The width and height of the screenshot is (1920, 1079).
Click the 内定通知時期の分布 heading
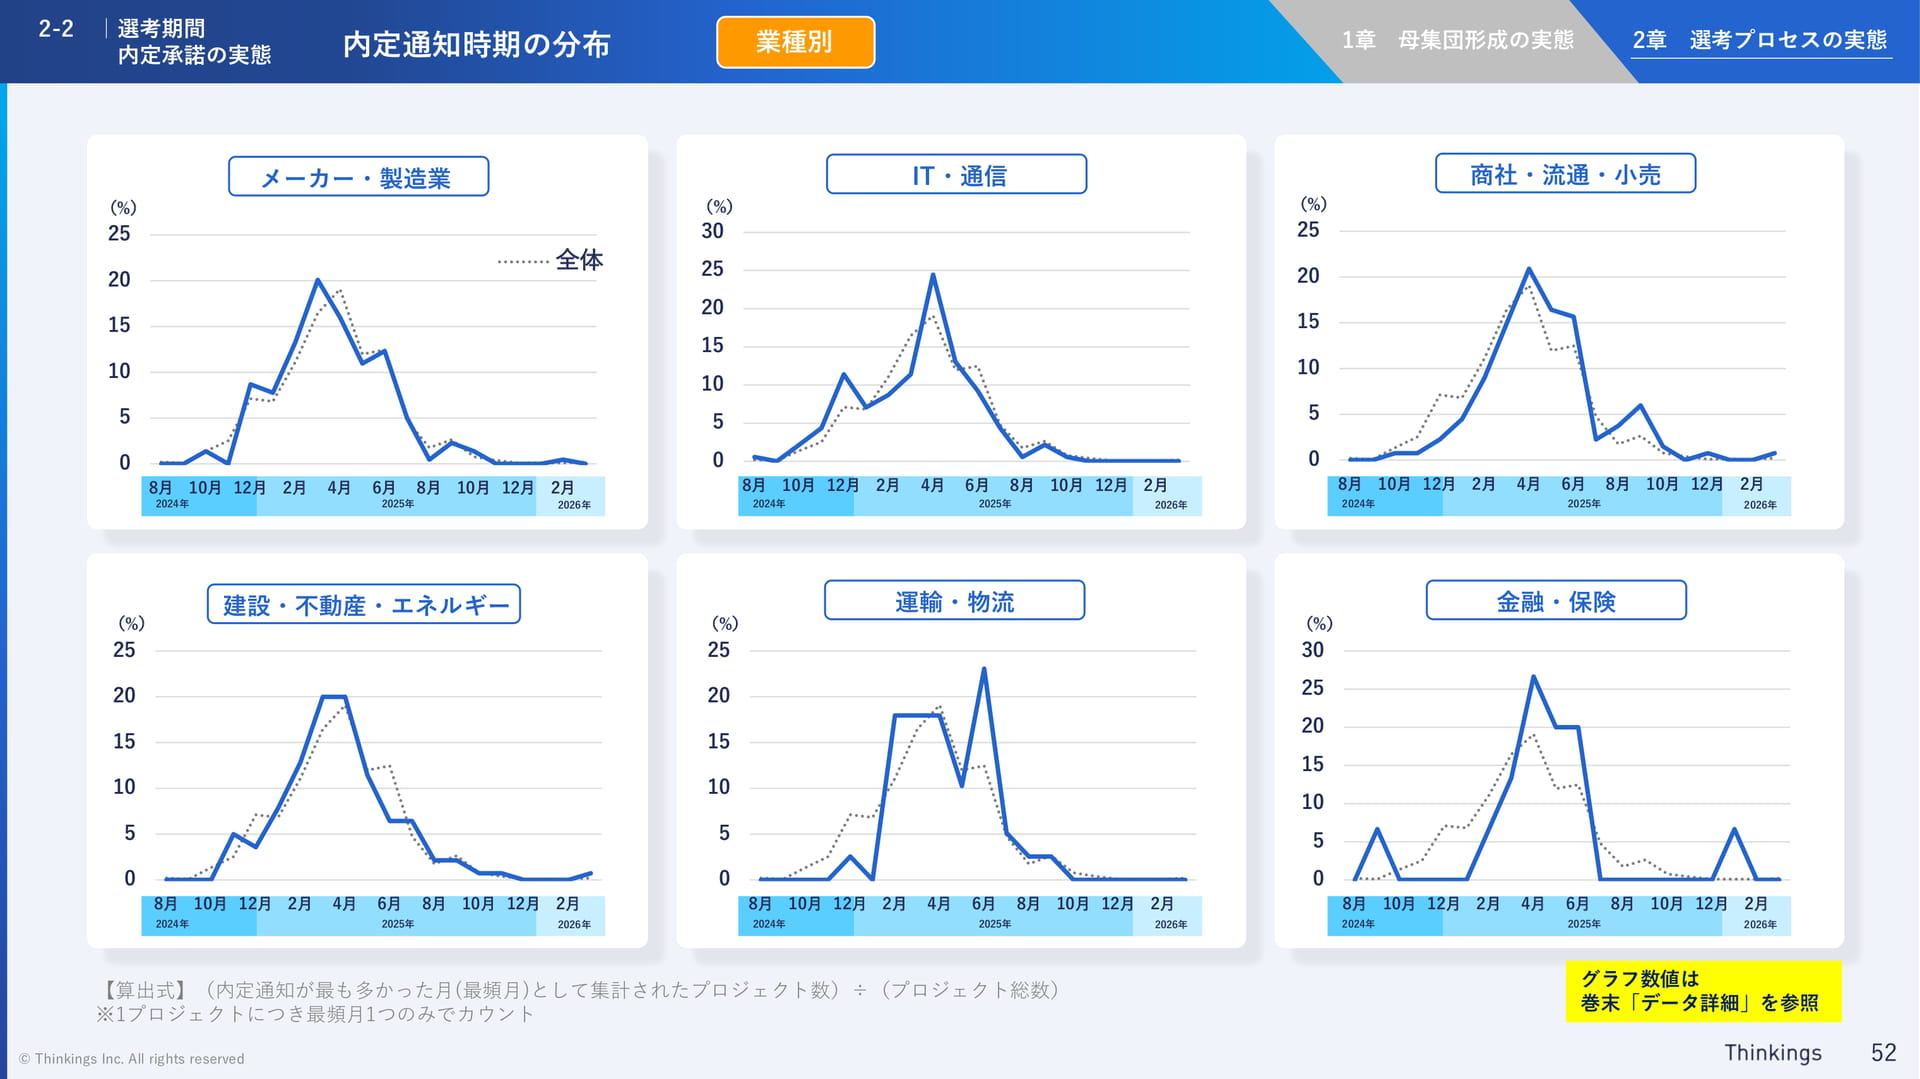pyautogui.click(x=477, y=44)
